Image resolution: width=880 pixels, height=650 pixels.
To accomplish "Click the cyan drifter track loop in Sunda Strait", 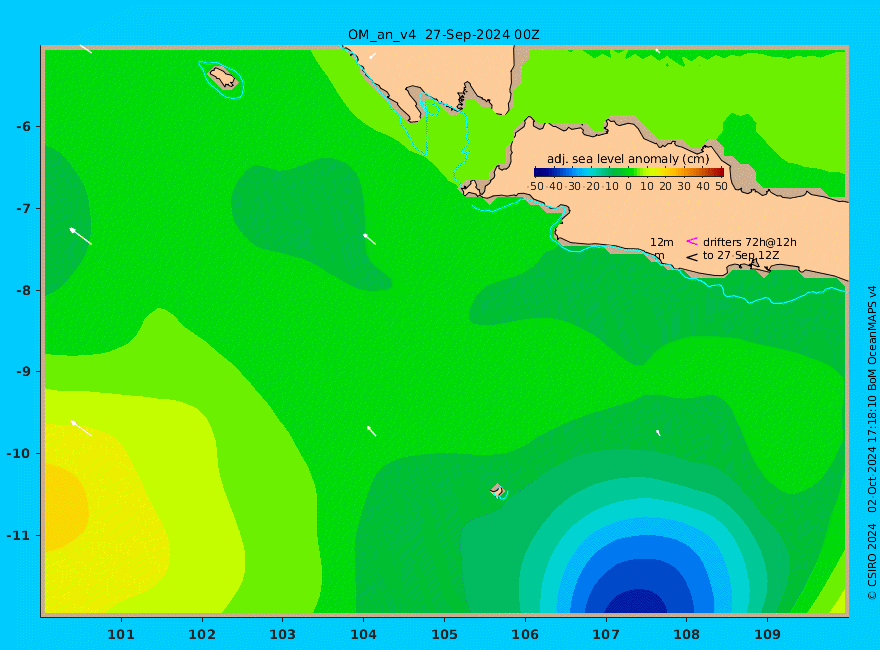I will (430, 107).
